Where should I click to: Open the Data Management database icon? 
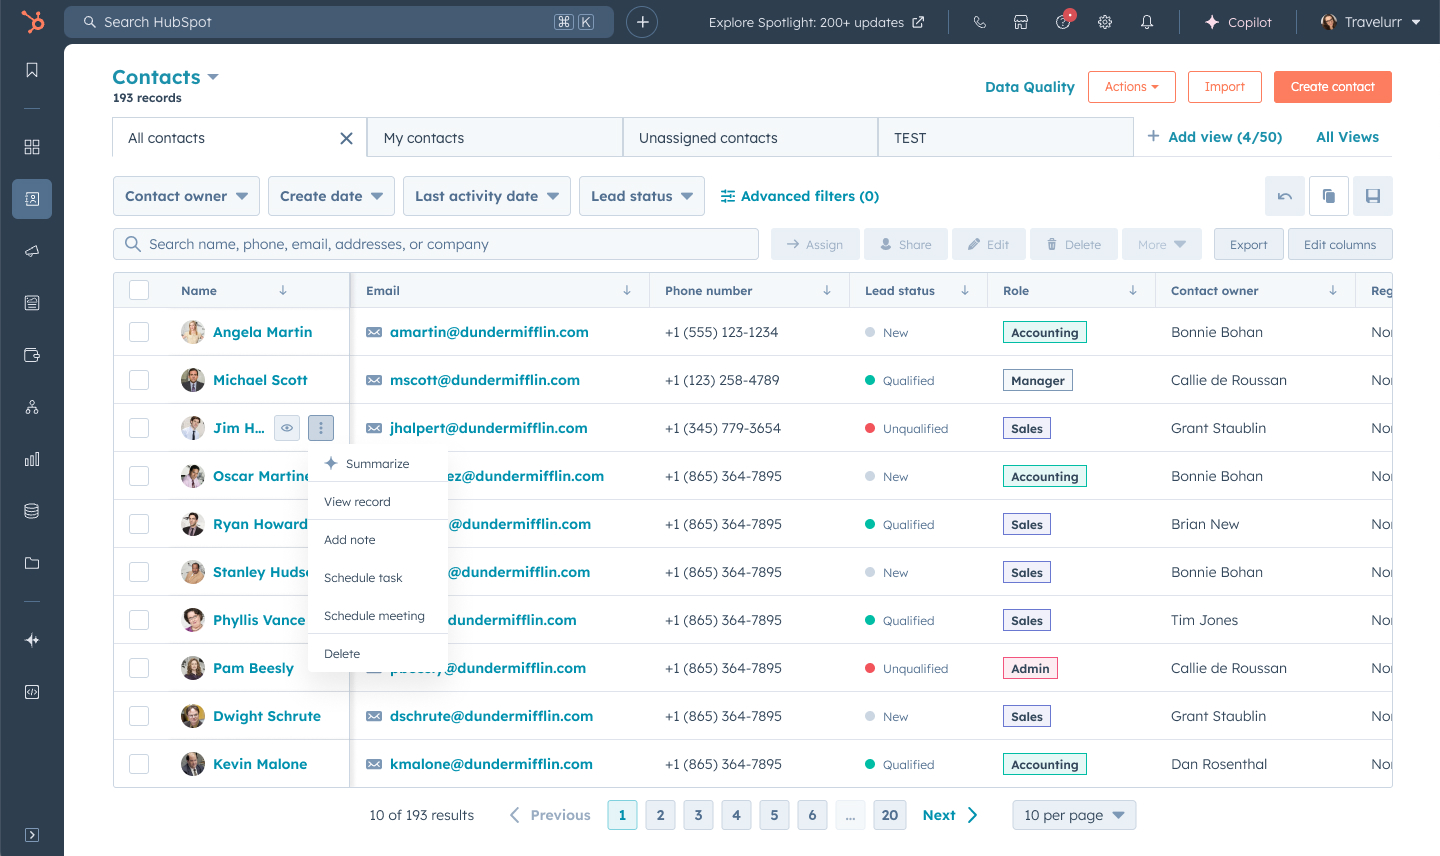pyautogui.click(x=32, y=511)
